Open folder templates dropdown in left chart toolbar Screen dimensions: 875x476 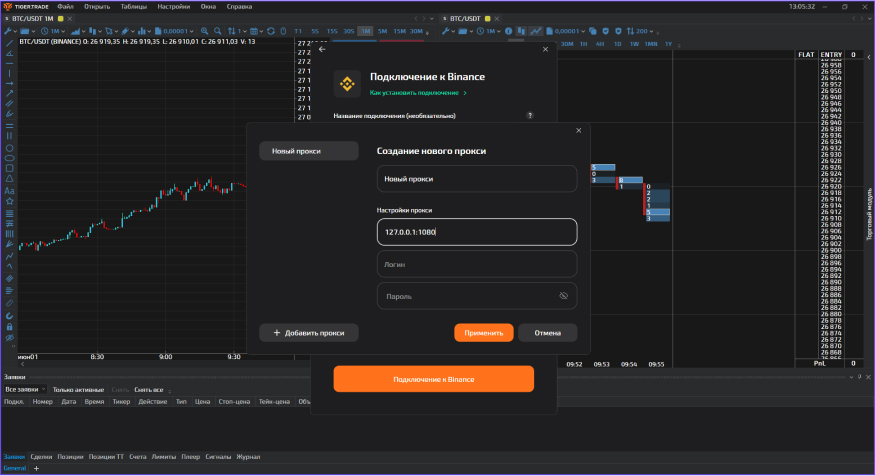point(27,31)
